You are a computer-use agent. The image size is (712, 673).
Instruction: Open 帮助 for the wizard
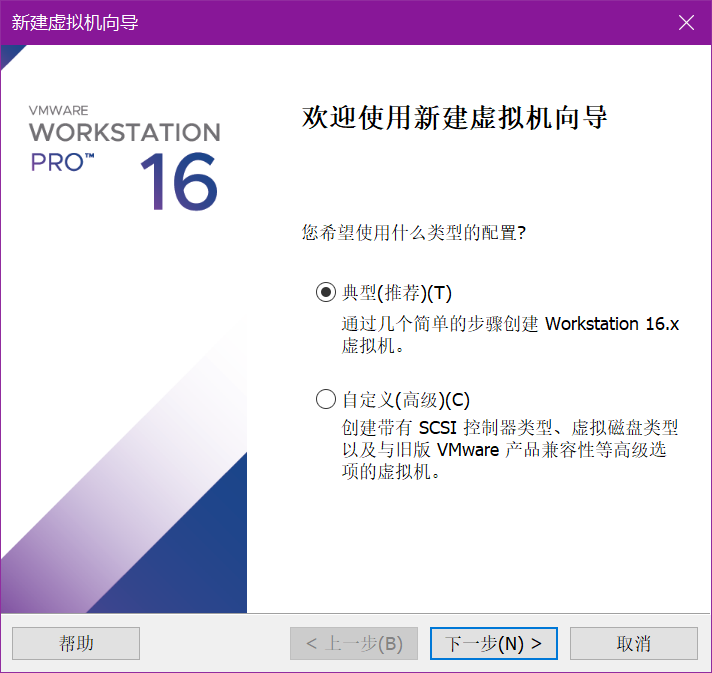coord(76,643)
